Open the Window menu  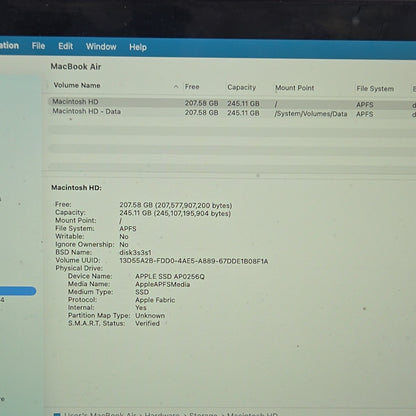pos(101,46)
